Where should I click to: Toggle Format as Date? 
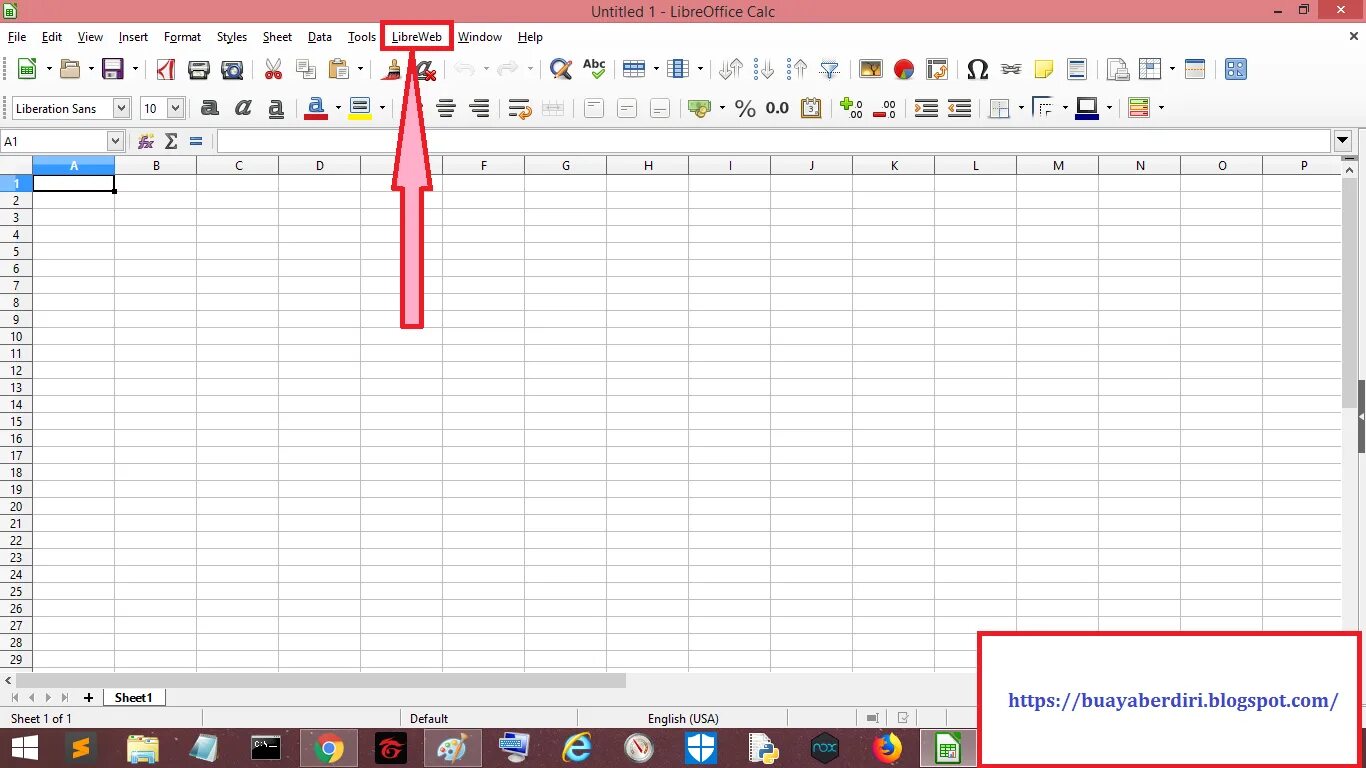(x=811, y=108)
